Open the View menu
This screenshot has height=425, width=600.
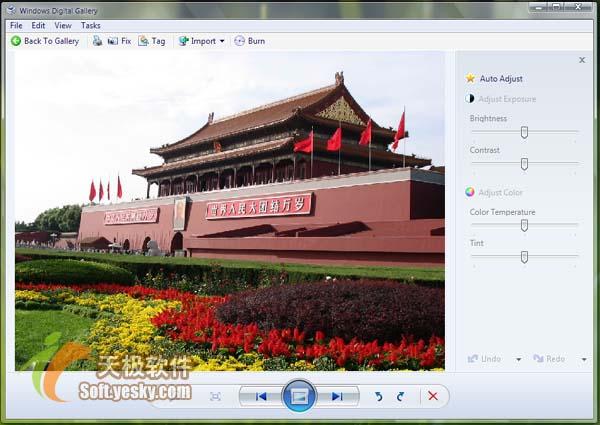coord(63,25)
